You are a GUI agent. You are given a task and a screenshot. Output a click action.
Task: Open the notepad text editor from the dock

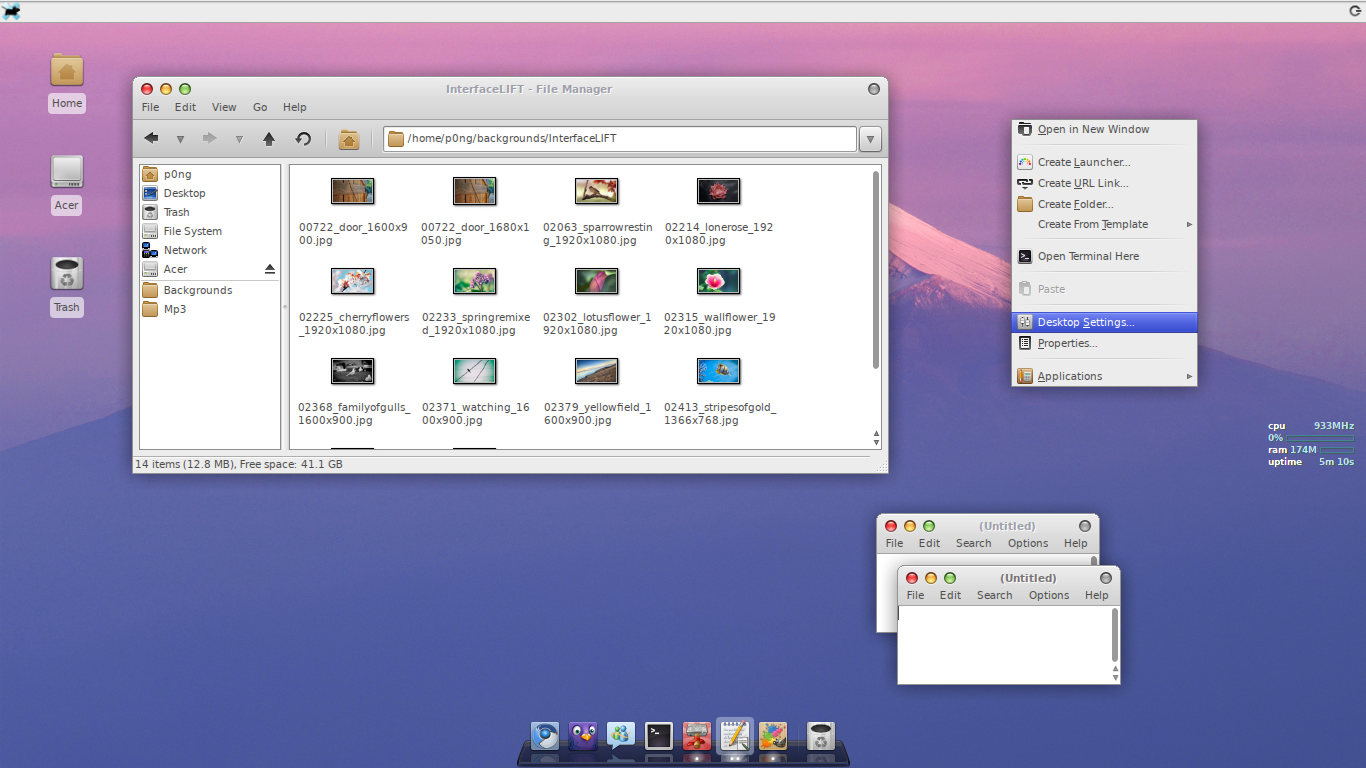(736, 737)
